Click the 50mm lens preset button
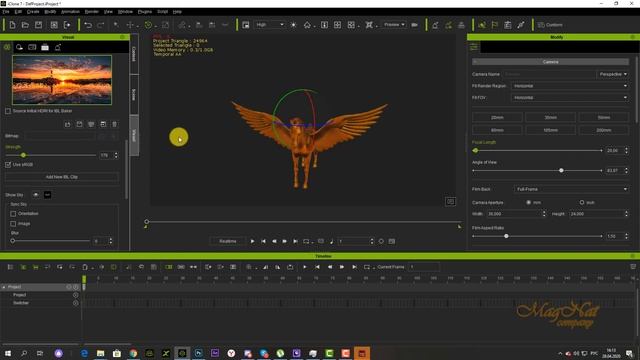Screen dimensions: 640x360 [x=604, y=118]
